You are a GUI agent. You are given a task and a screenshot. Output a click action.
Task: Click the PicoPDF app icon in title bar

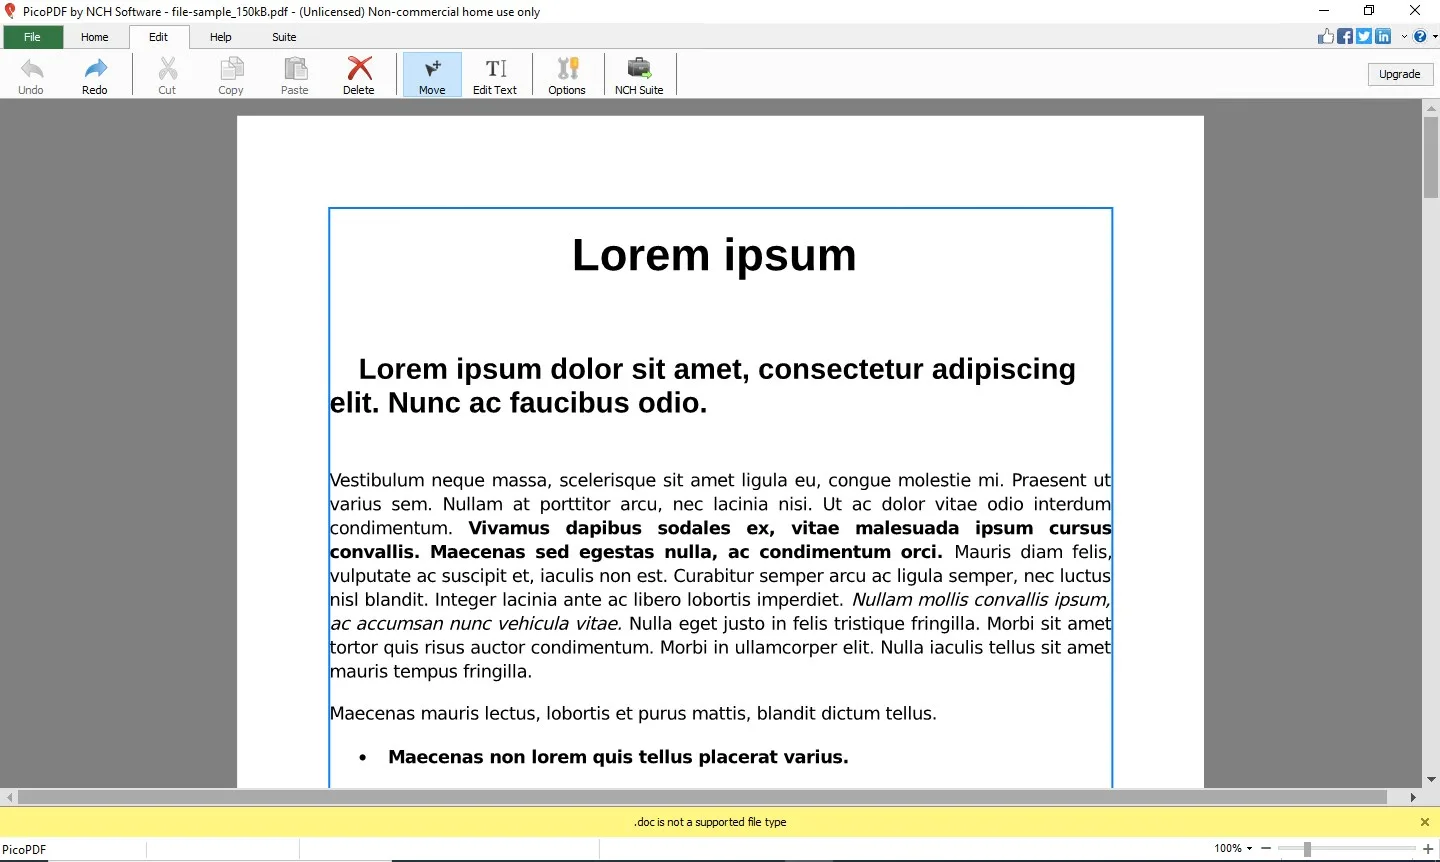pos(10,11)
